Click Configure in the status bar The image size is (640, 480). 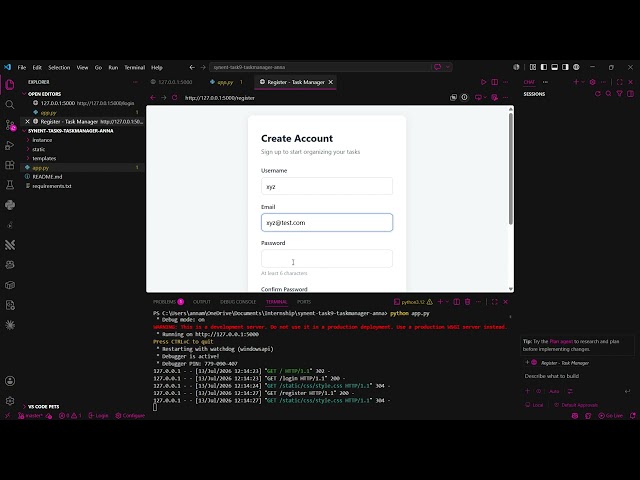(x=130, y=416)
